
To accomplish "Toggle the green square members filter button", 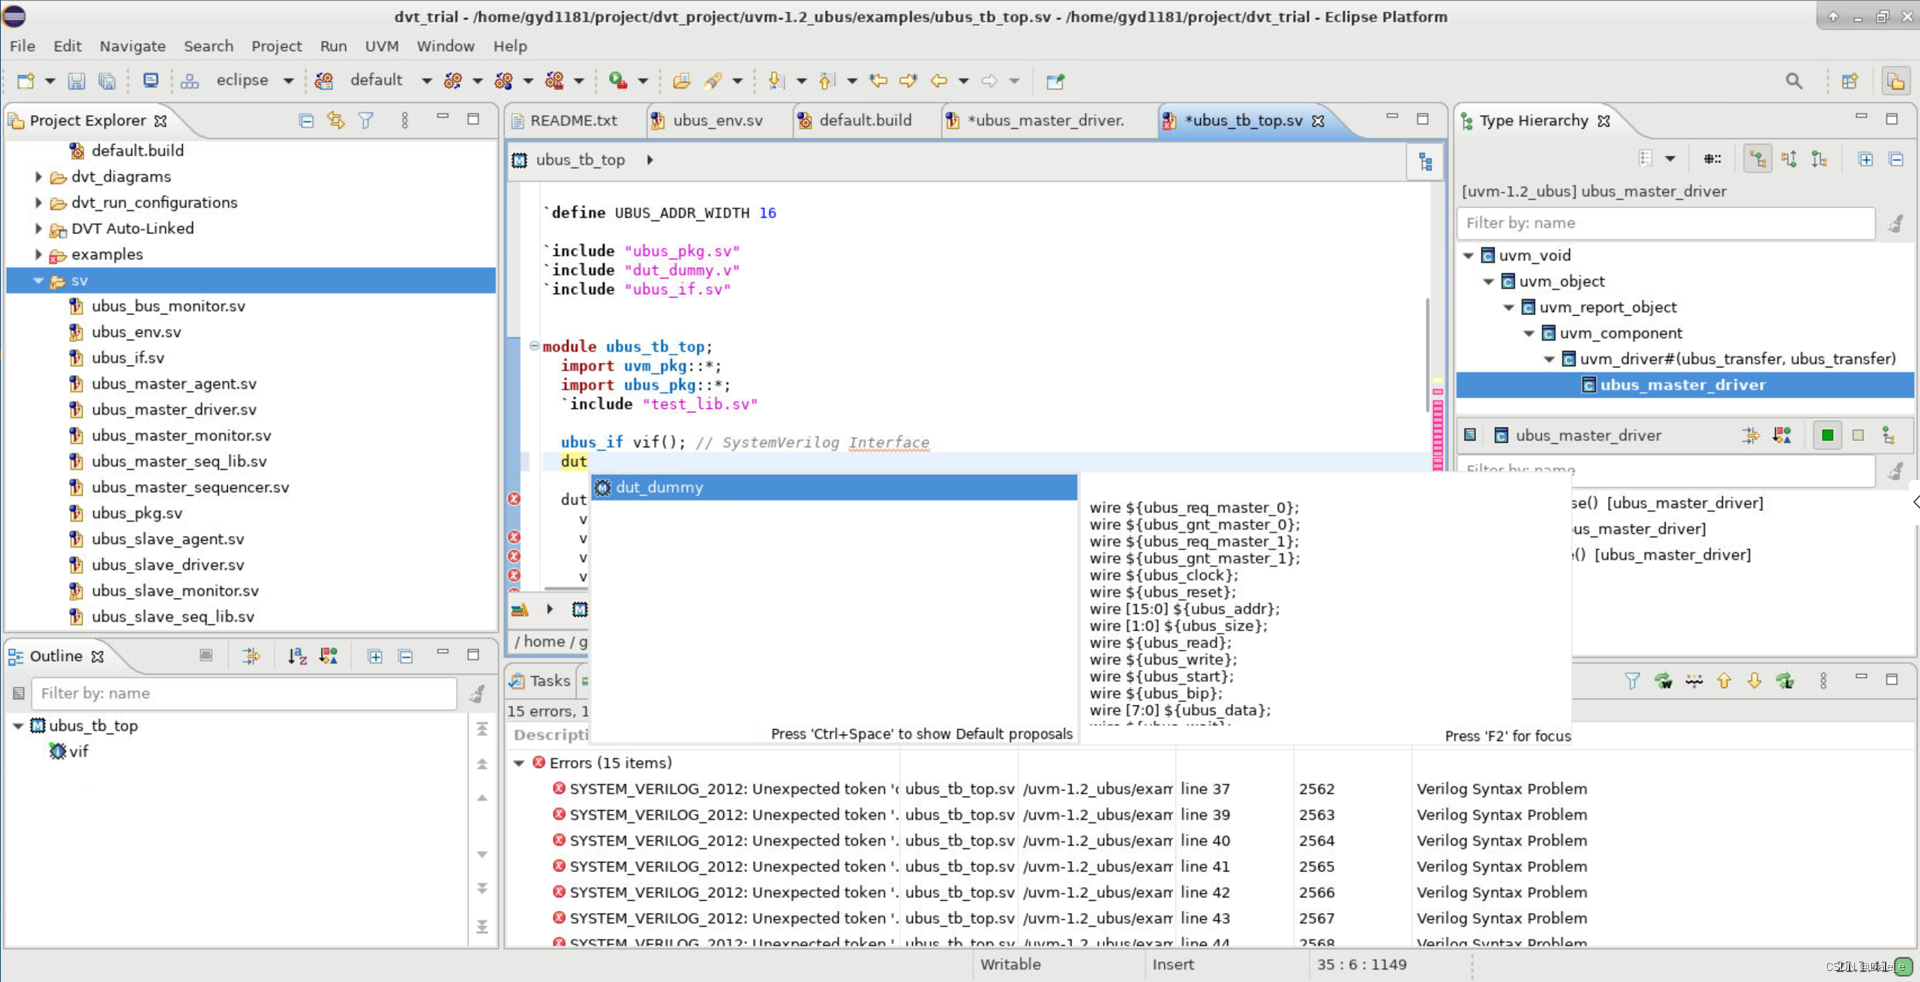I will [x=1827, y=435].
